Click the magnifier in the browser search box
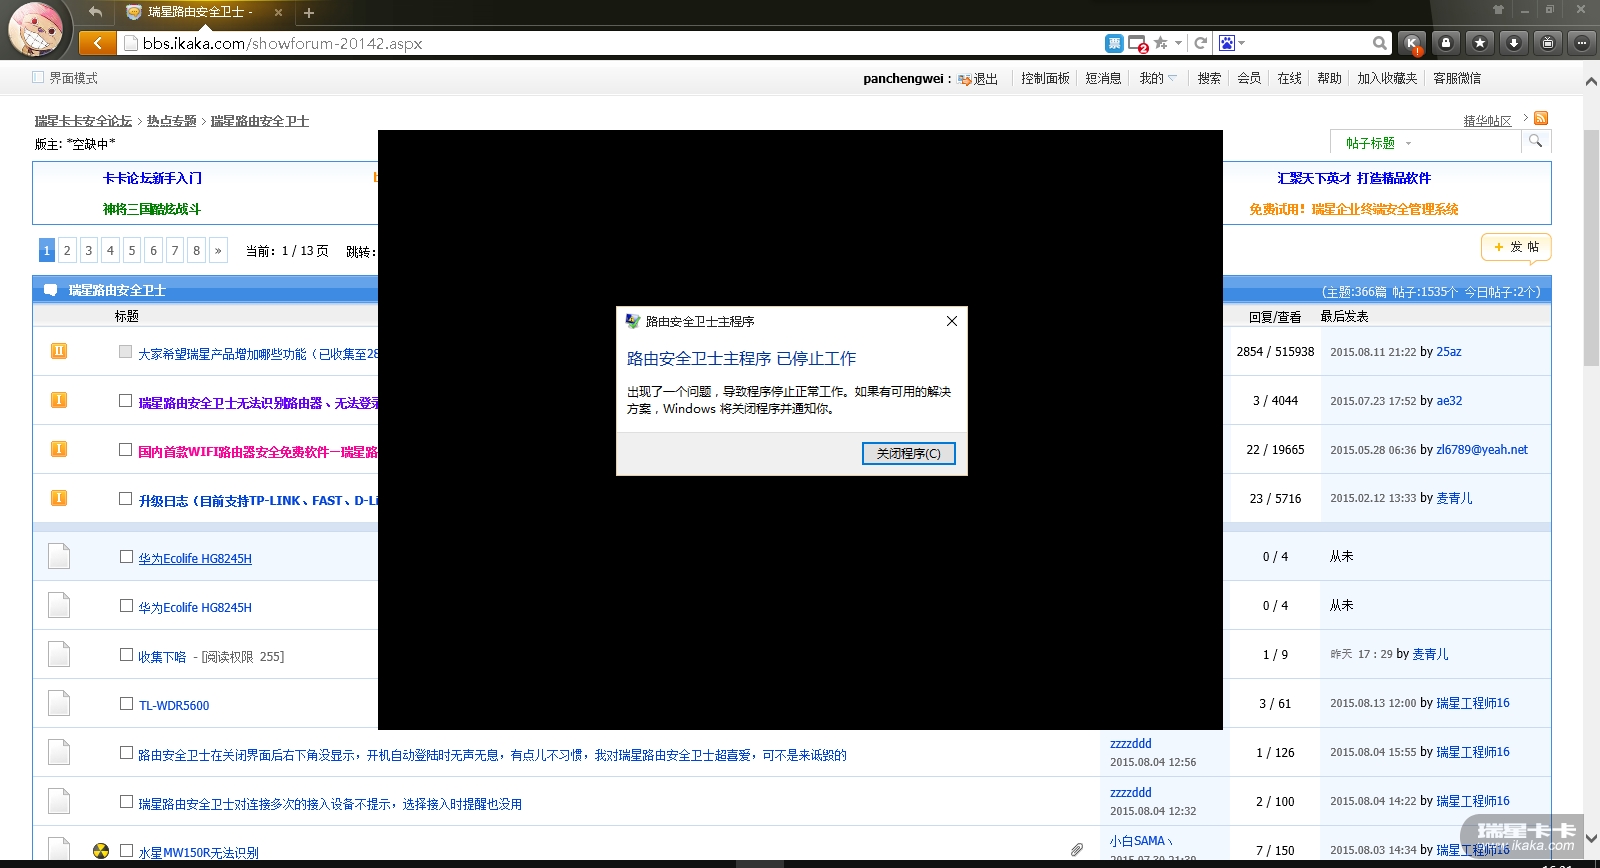 [1380, 43]
